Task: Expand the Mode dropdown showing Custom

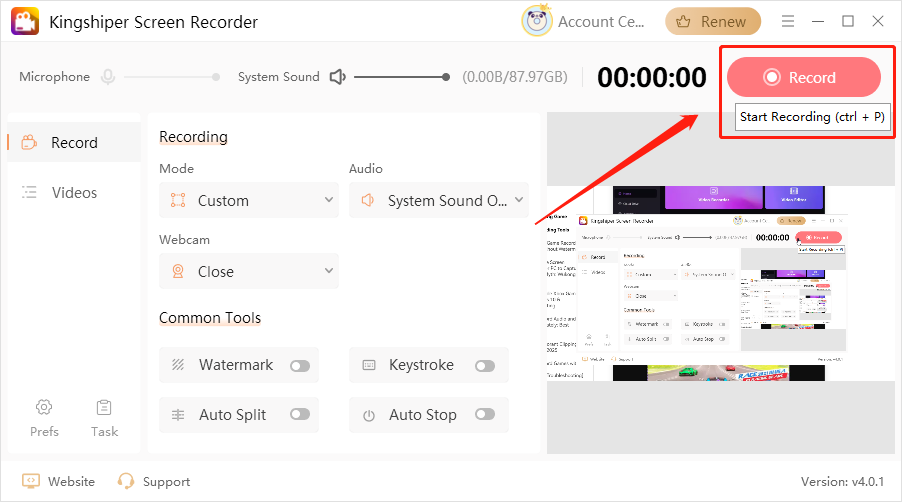Action: [x=249, y=200]
